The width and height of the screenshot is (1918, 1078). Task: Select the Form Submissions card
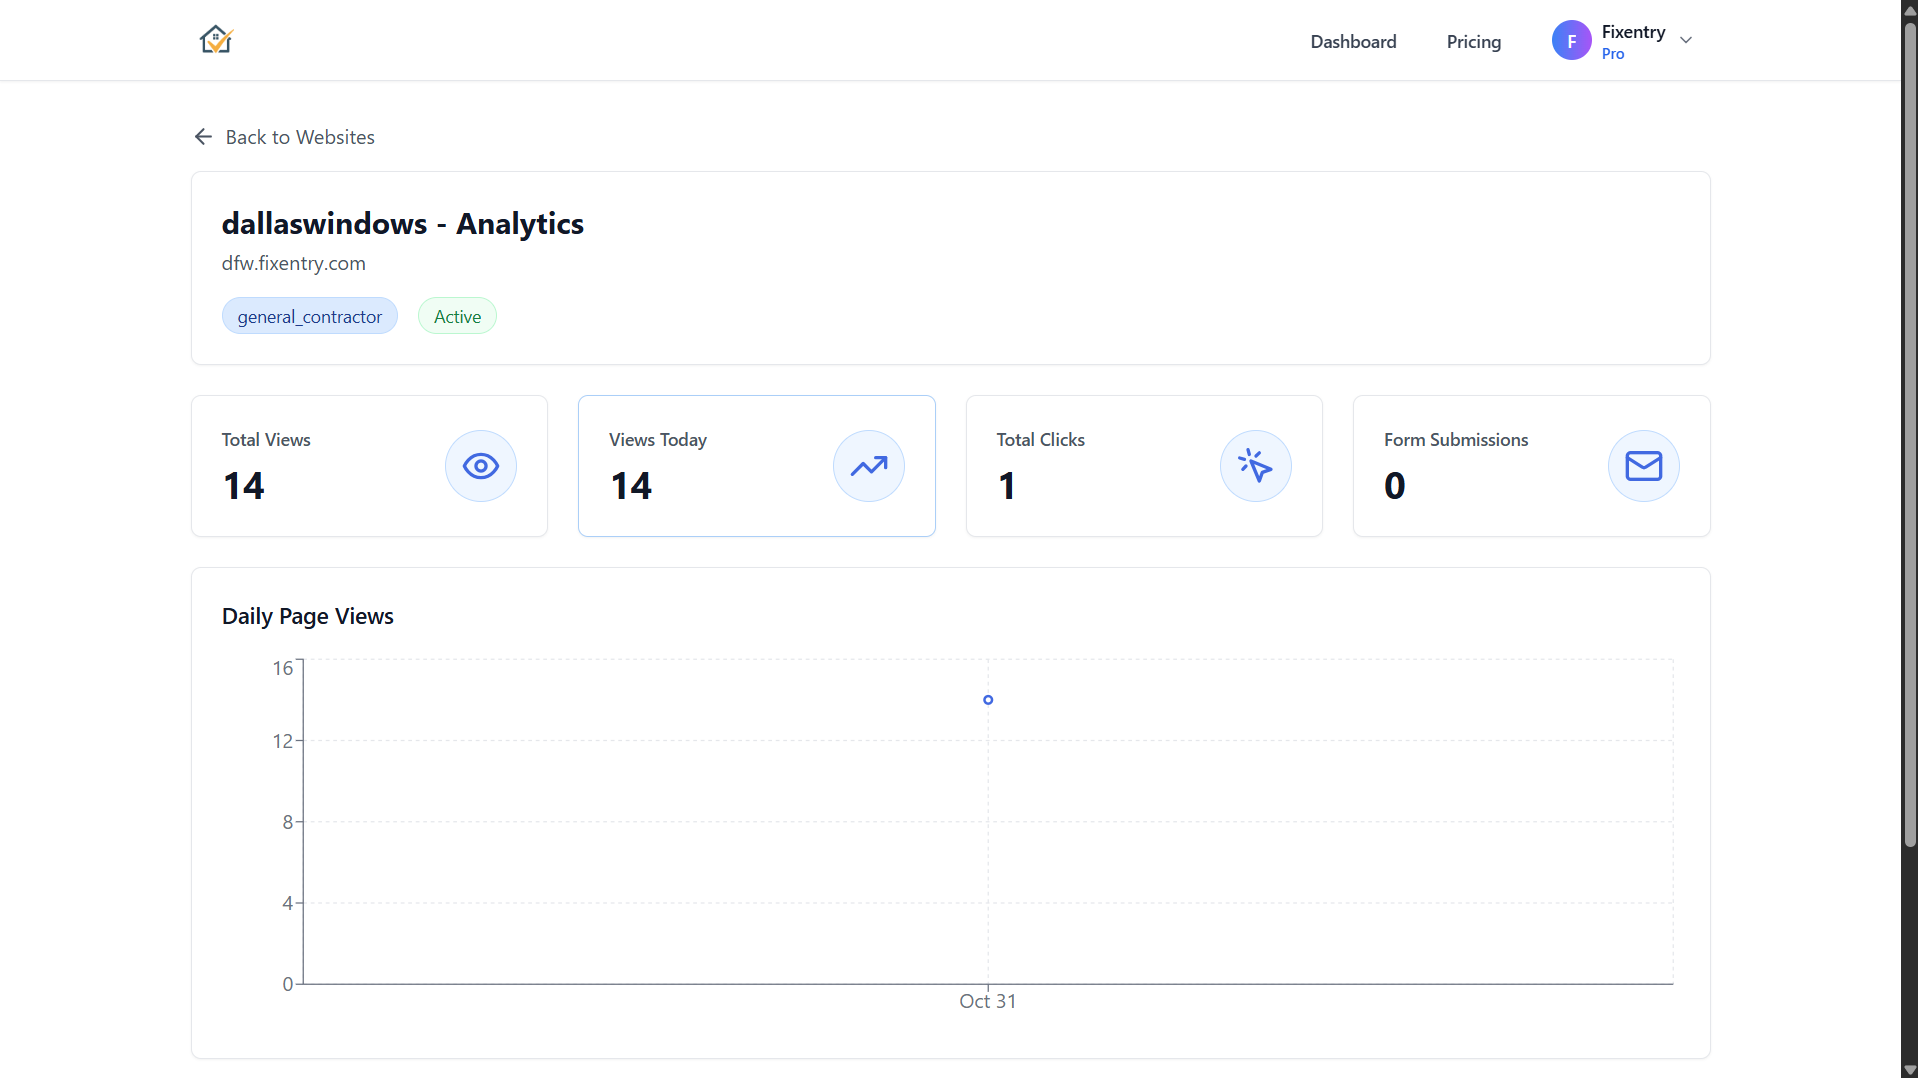pyautogui.click(x=1532, y=466)
